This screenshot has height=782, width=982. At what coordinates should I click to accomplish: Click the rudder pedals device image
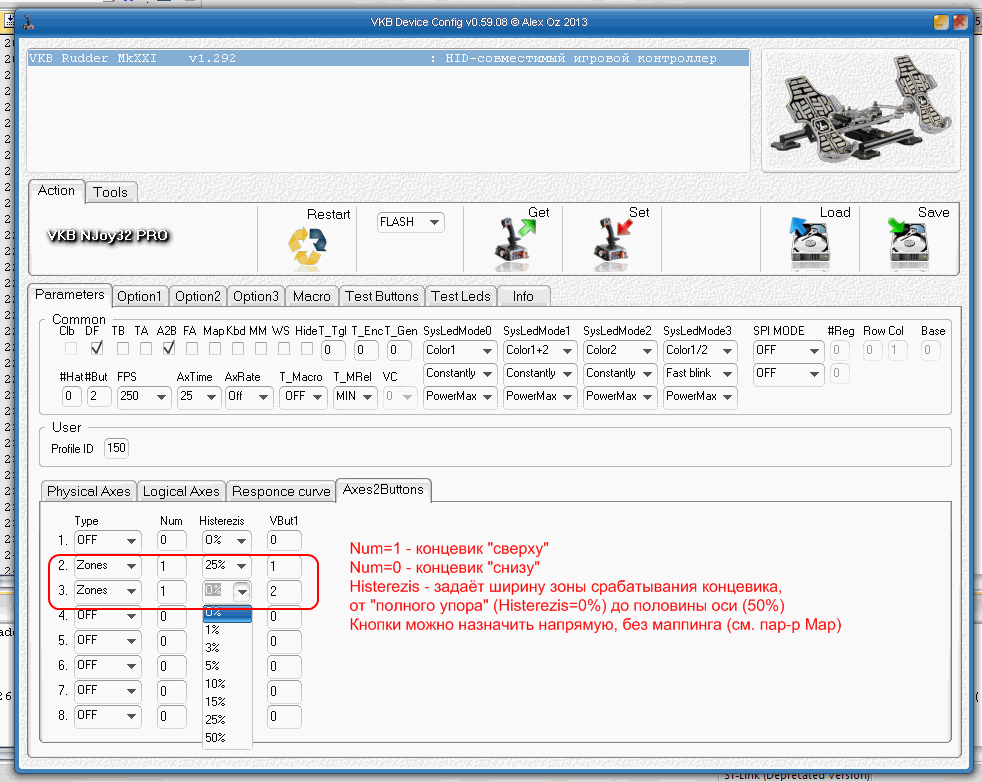pos(861,110)
